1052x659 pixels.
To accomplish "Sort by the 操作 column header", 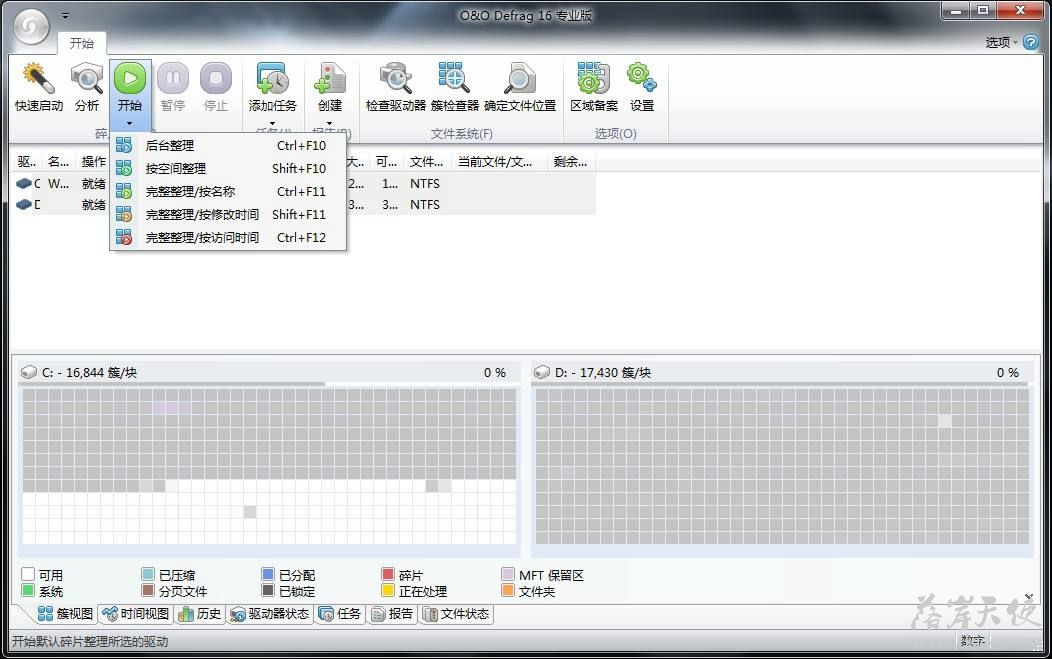I will pos(93,162).
